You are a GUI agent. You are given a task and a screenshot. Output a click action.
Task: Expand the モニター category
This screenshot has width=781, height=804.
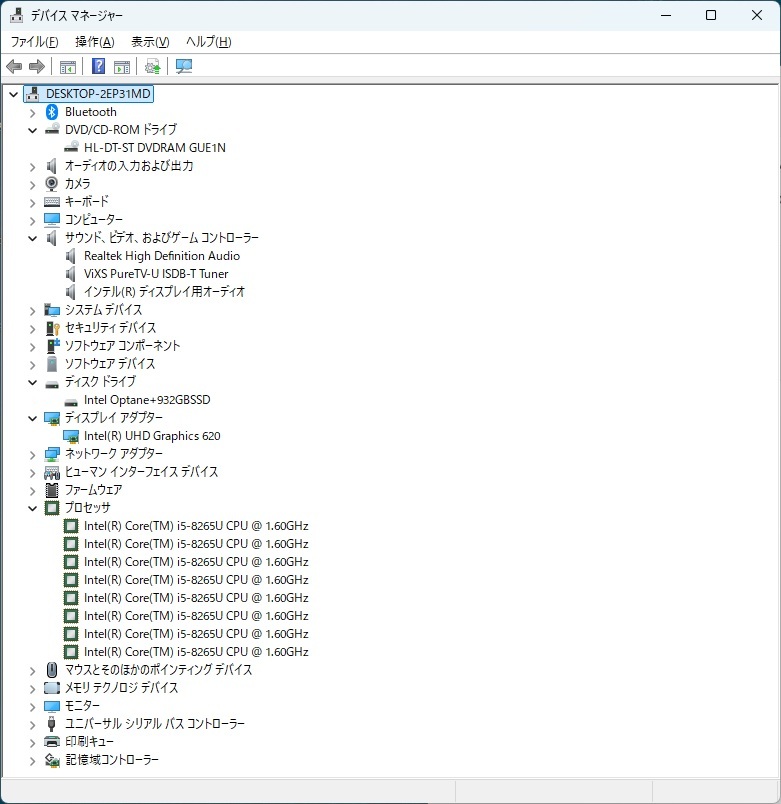click(x=32, y=707)
